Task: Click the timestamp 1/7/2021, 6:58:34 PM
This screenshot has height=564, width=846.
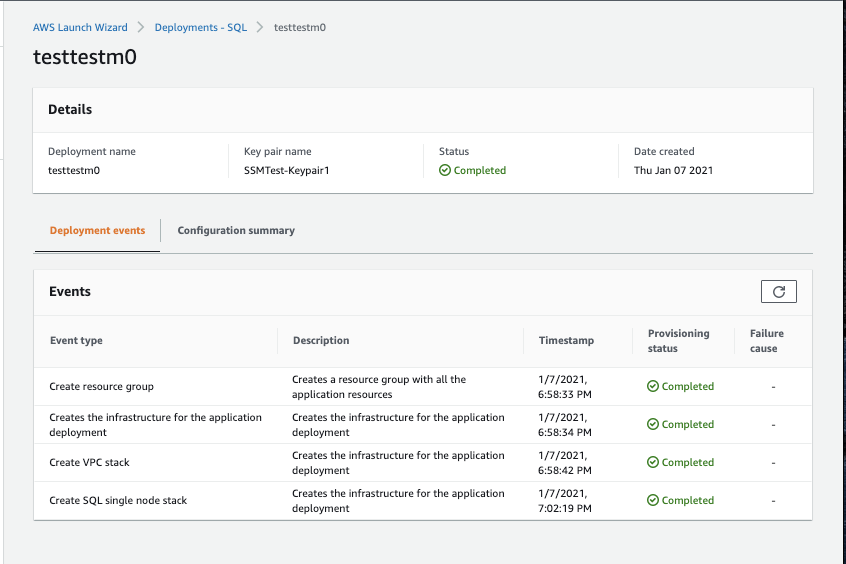Action: pos(565,425)
